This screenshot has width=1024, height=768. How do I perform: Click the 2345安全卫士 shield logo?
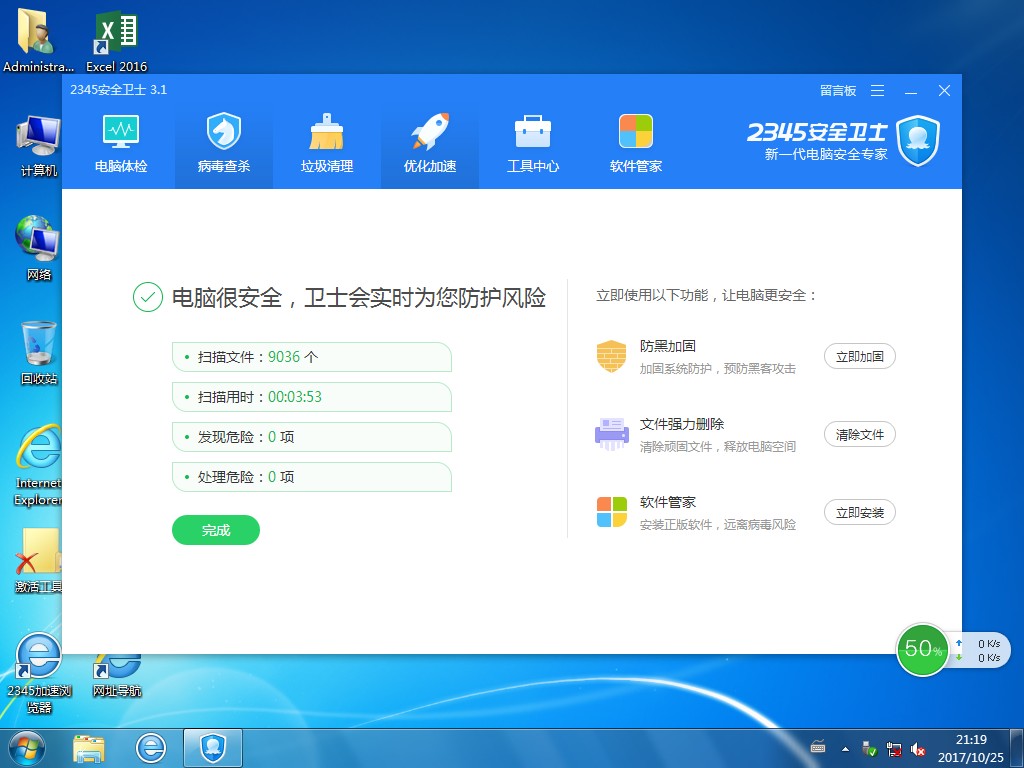point(918,140)
